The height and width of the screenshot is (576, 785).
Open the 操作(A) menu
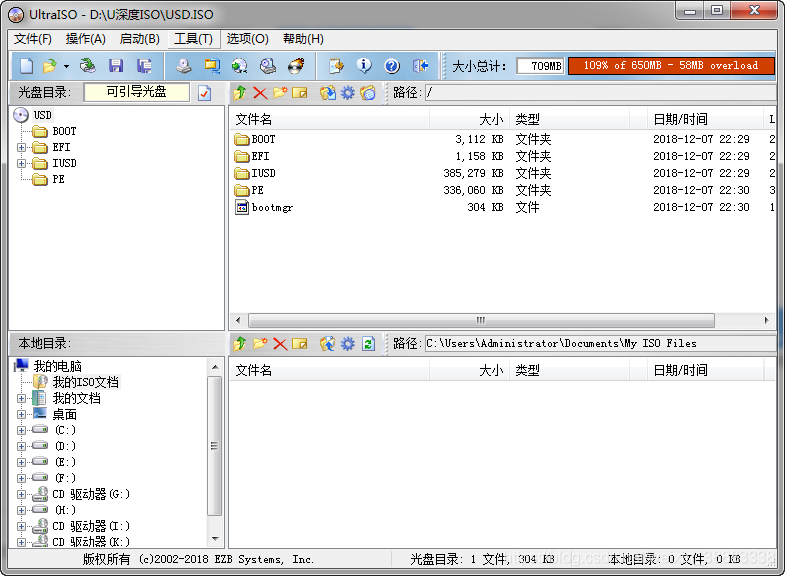(86, 39)
